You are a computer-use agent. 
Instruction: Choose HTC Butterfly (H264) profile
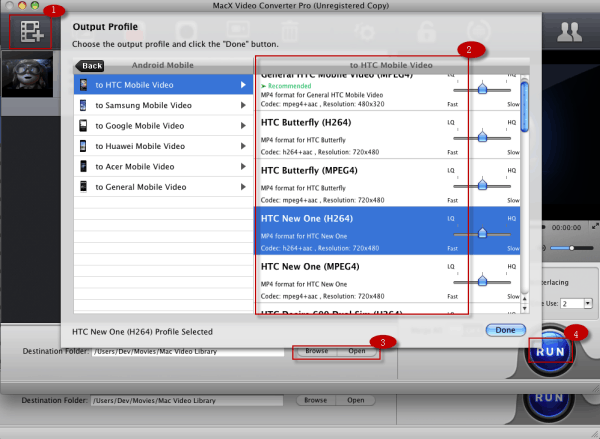click(387, 135)
